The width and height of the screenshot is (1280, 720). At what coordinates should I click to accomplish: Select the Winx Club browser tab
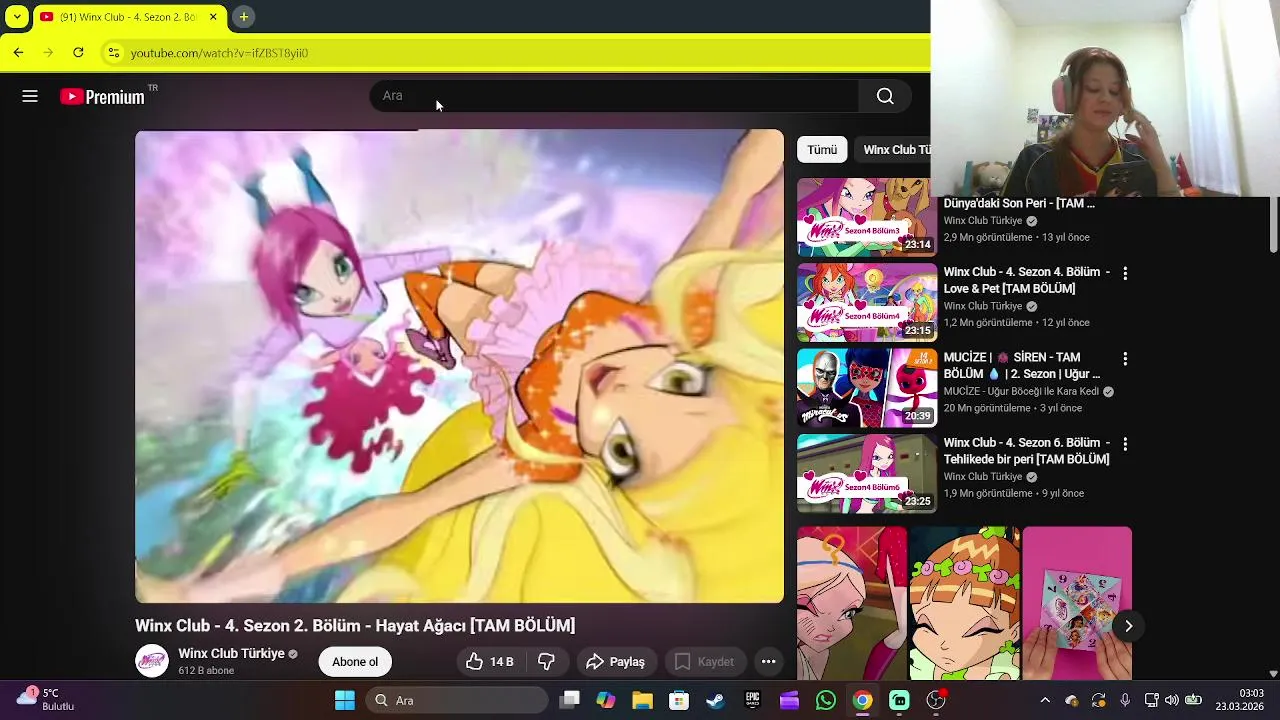click(130, 17)
